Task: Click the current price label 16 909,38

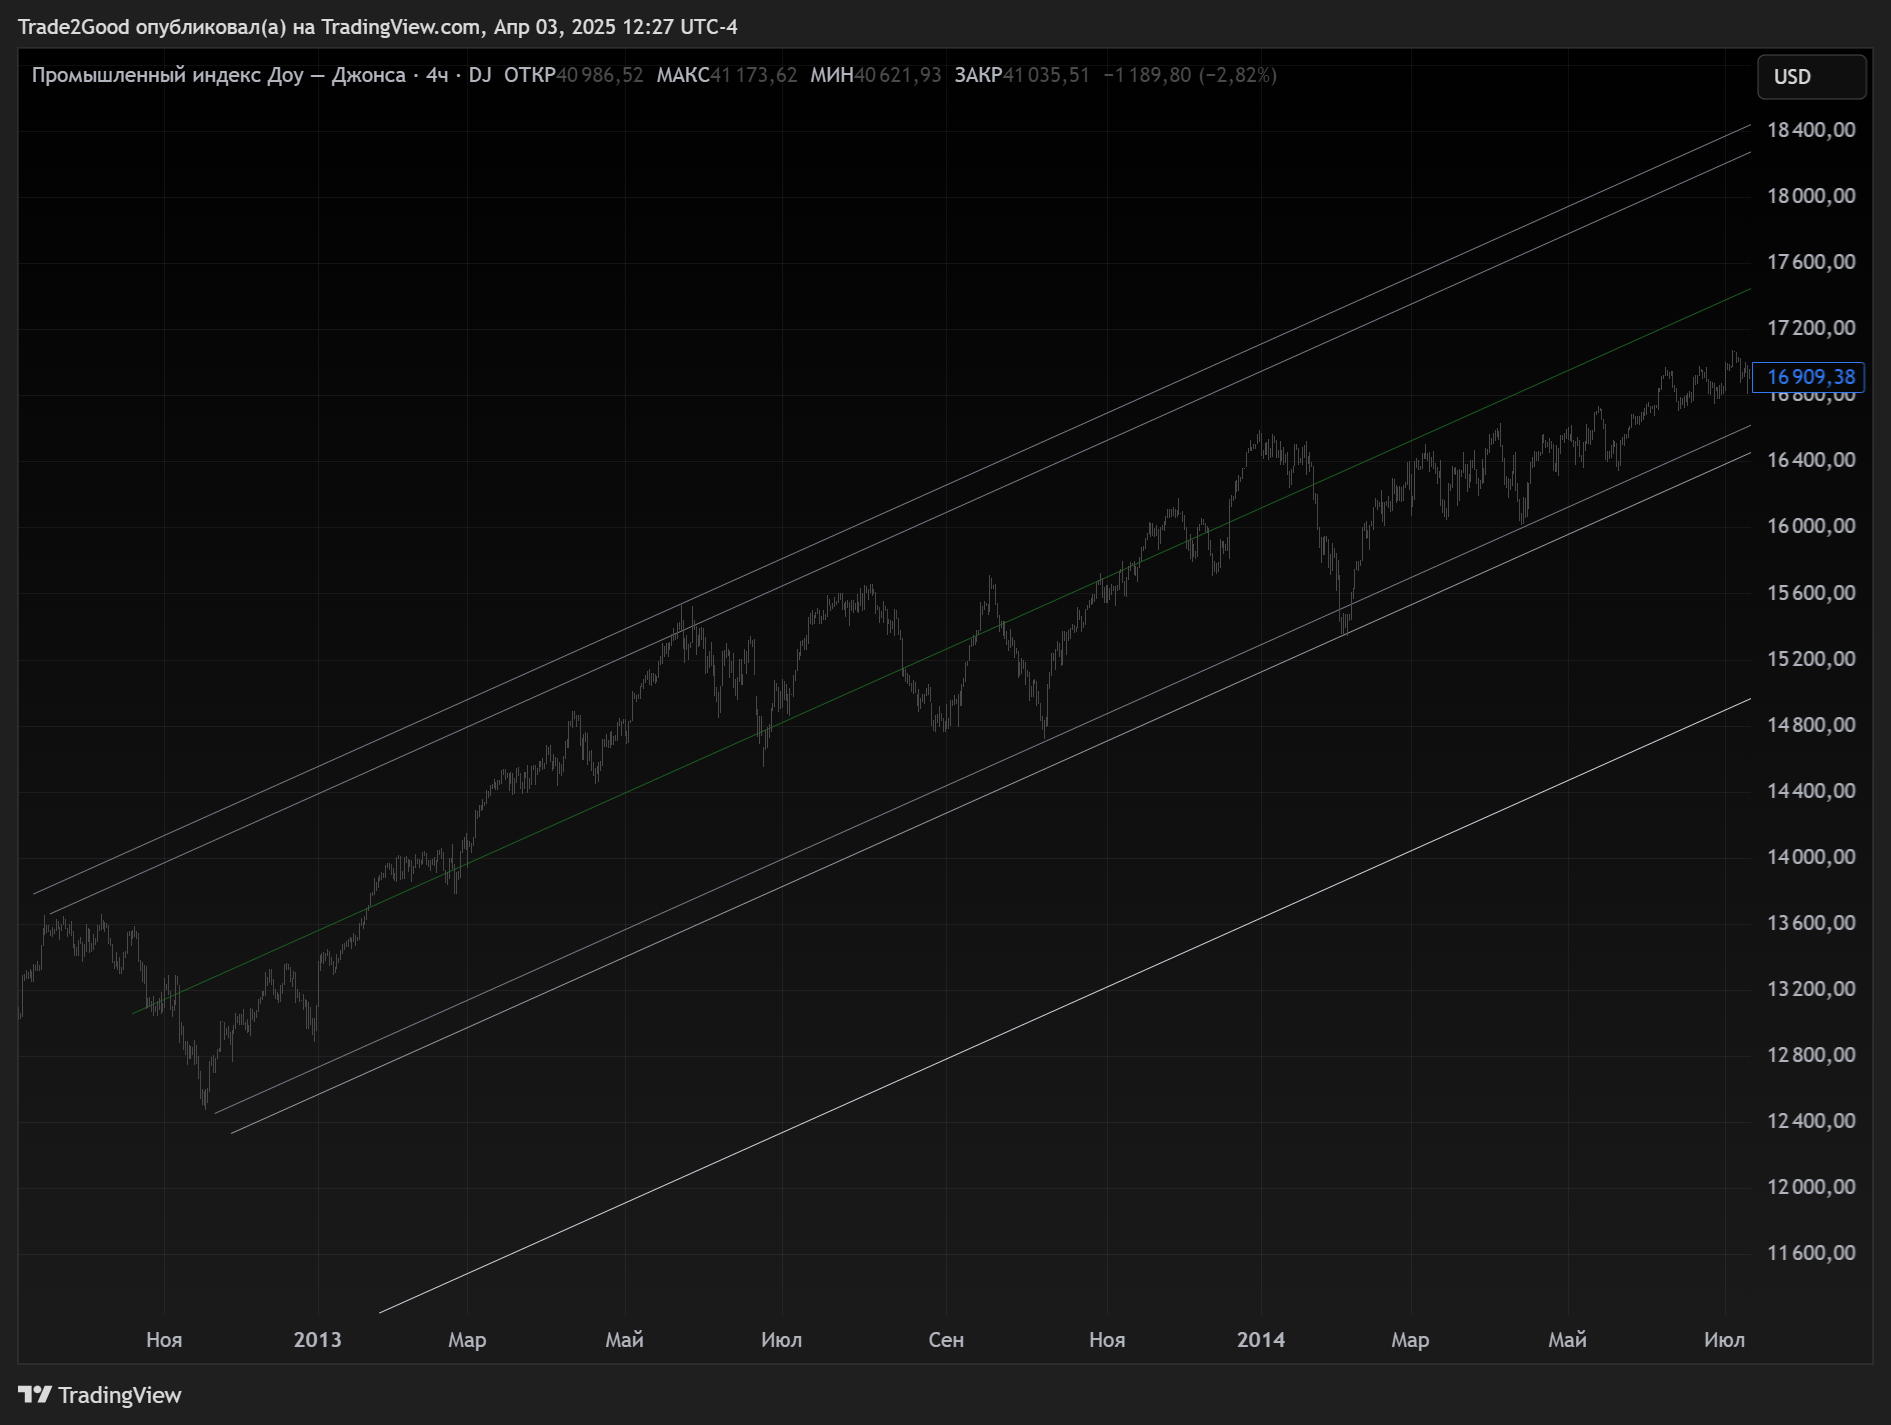Action: (1809, 377)
